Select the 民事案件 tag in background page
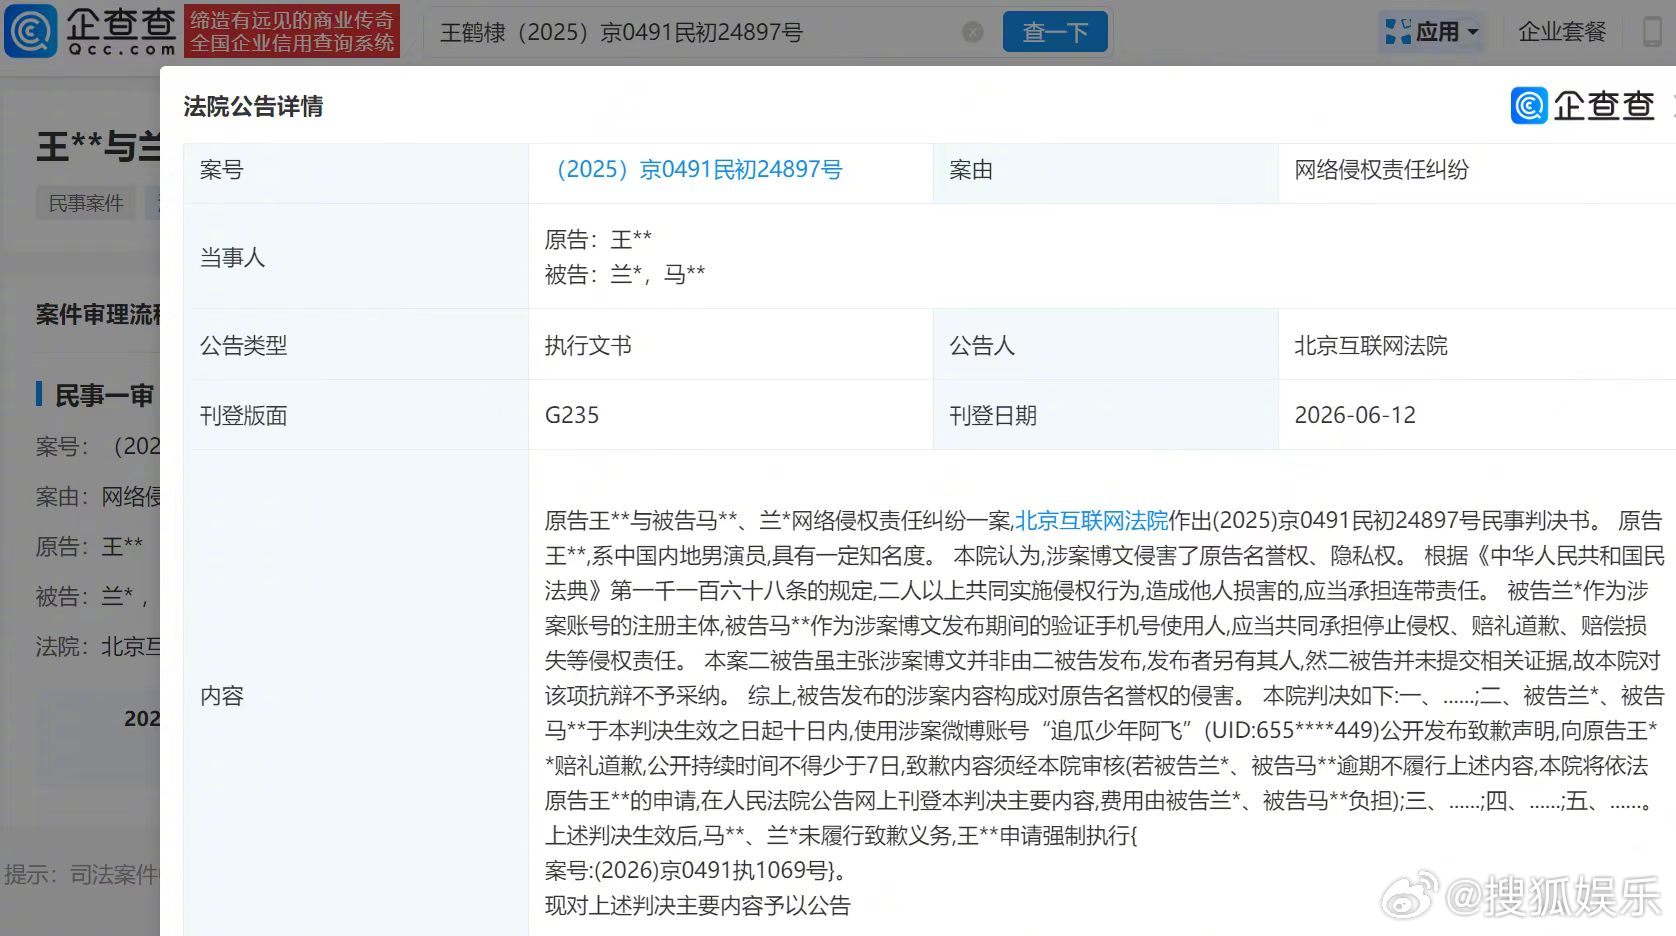 point(86,203)
